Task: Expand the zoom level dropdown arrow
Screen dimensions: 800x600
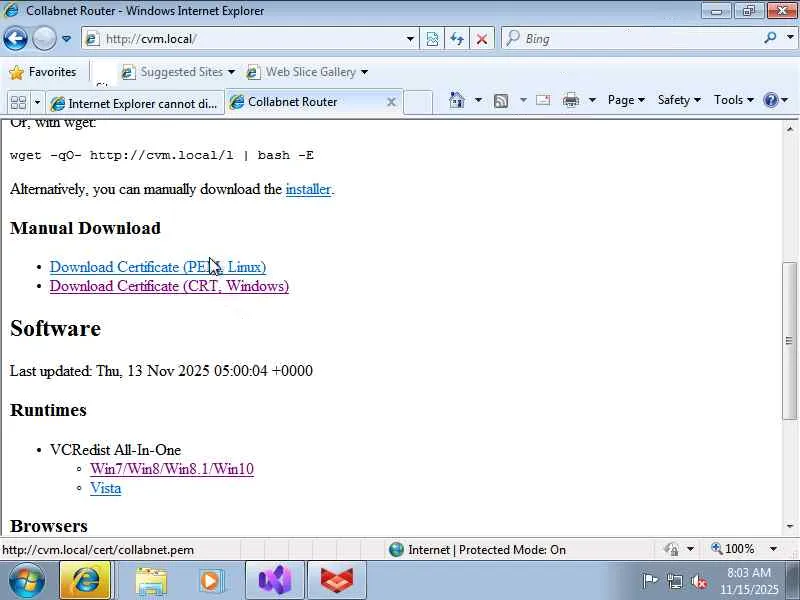Action: pos(773,549)
